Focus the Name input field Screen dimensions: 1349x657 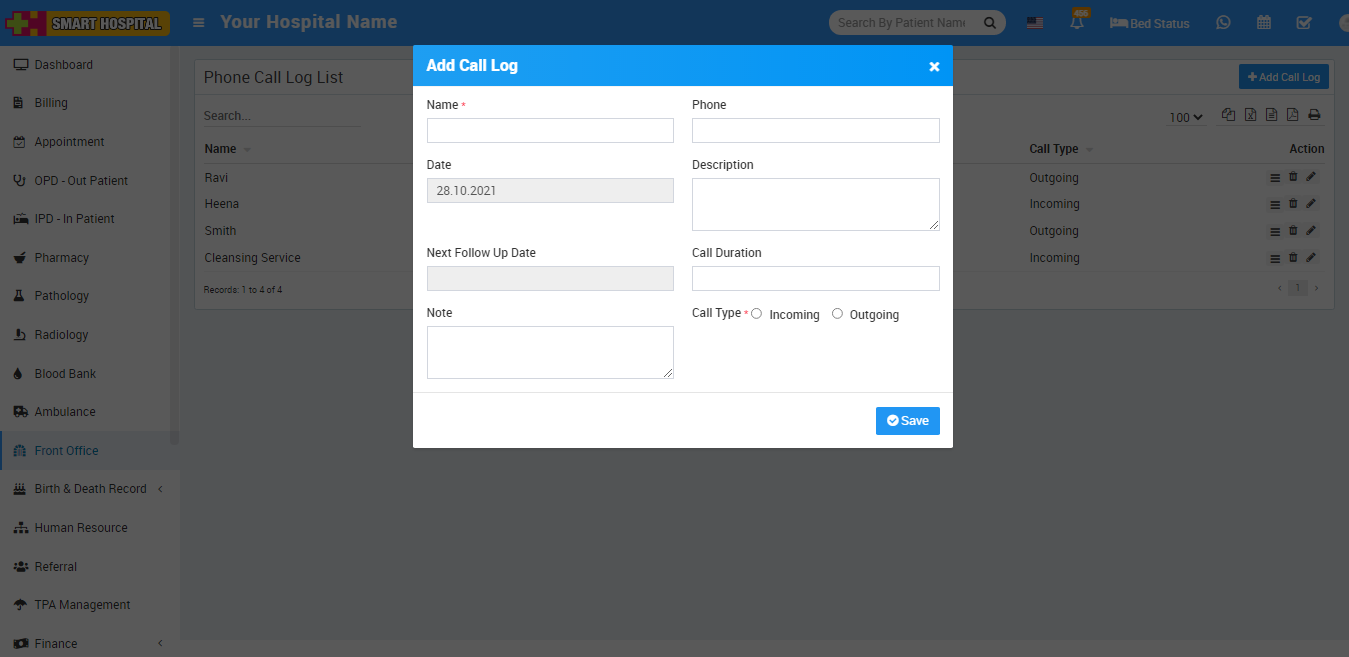pyautogui.click(x=550, y=131)
